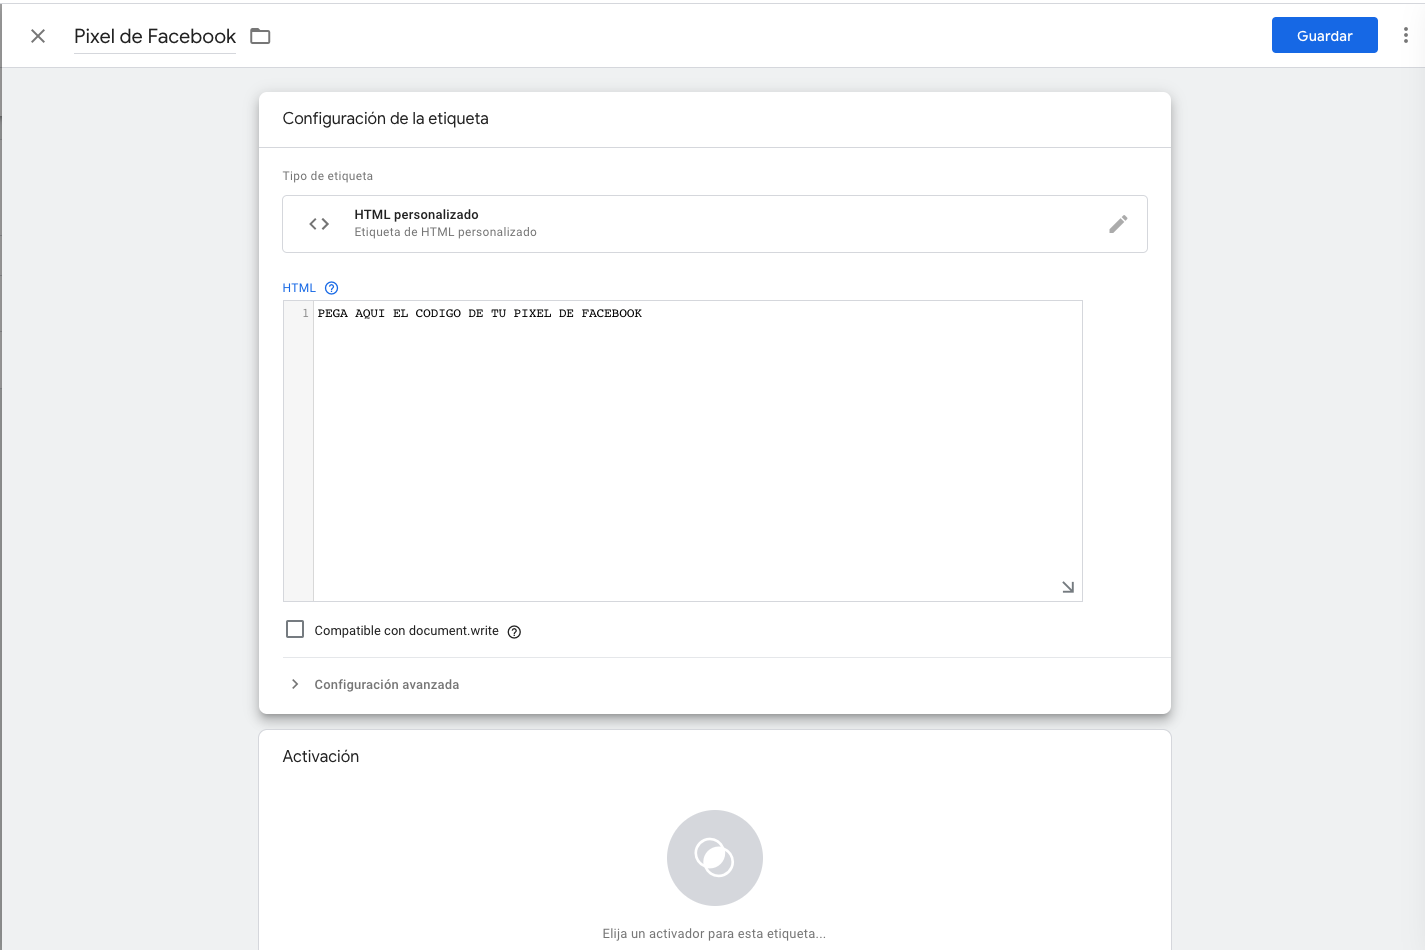Click line number 1 in editor gutter
This screenshot has width=1425, height=950.
(305, 313)
